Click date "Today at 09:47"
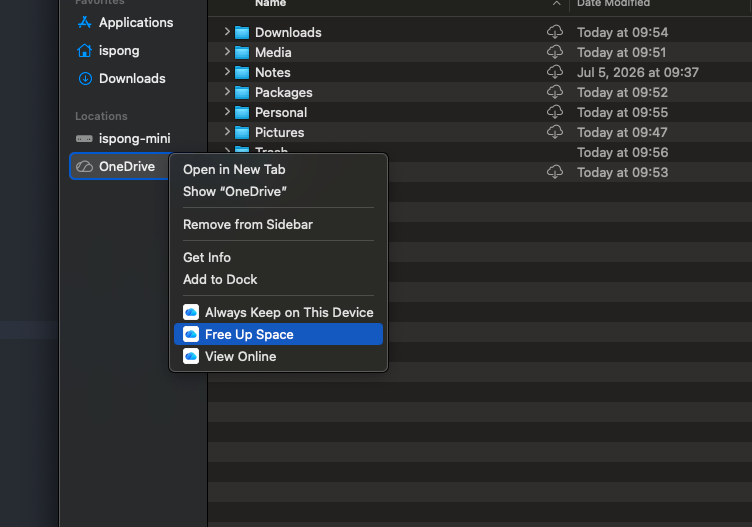The width and height of the screenshot is (752, 527). (x=622, y=132)
